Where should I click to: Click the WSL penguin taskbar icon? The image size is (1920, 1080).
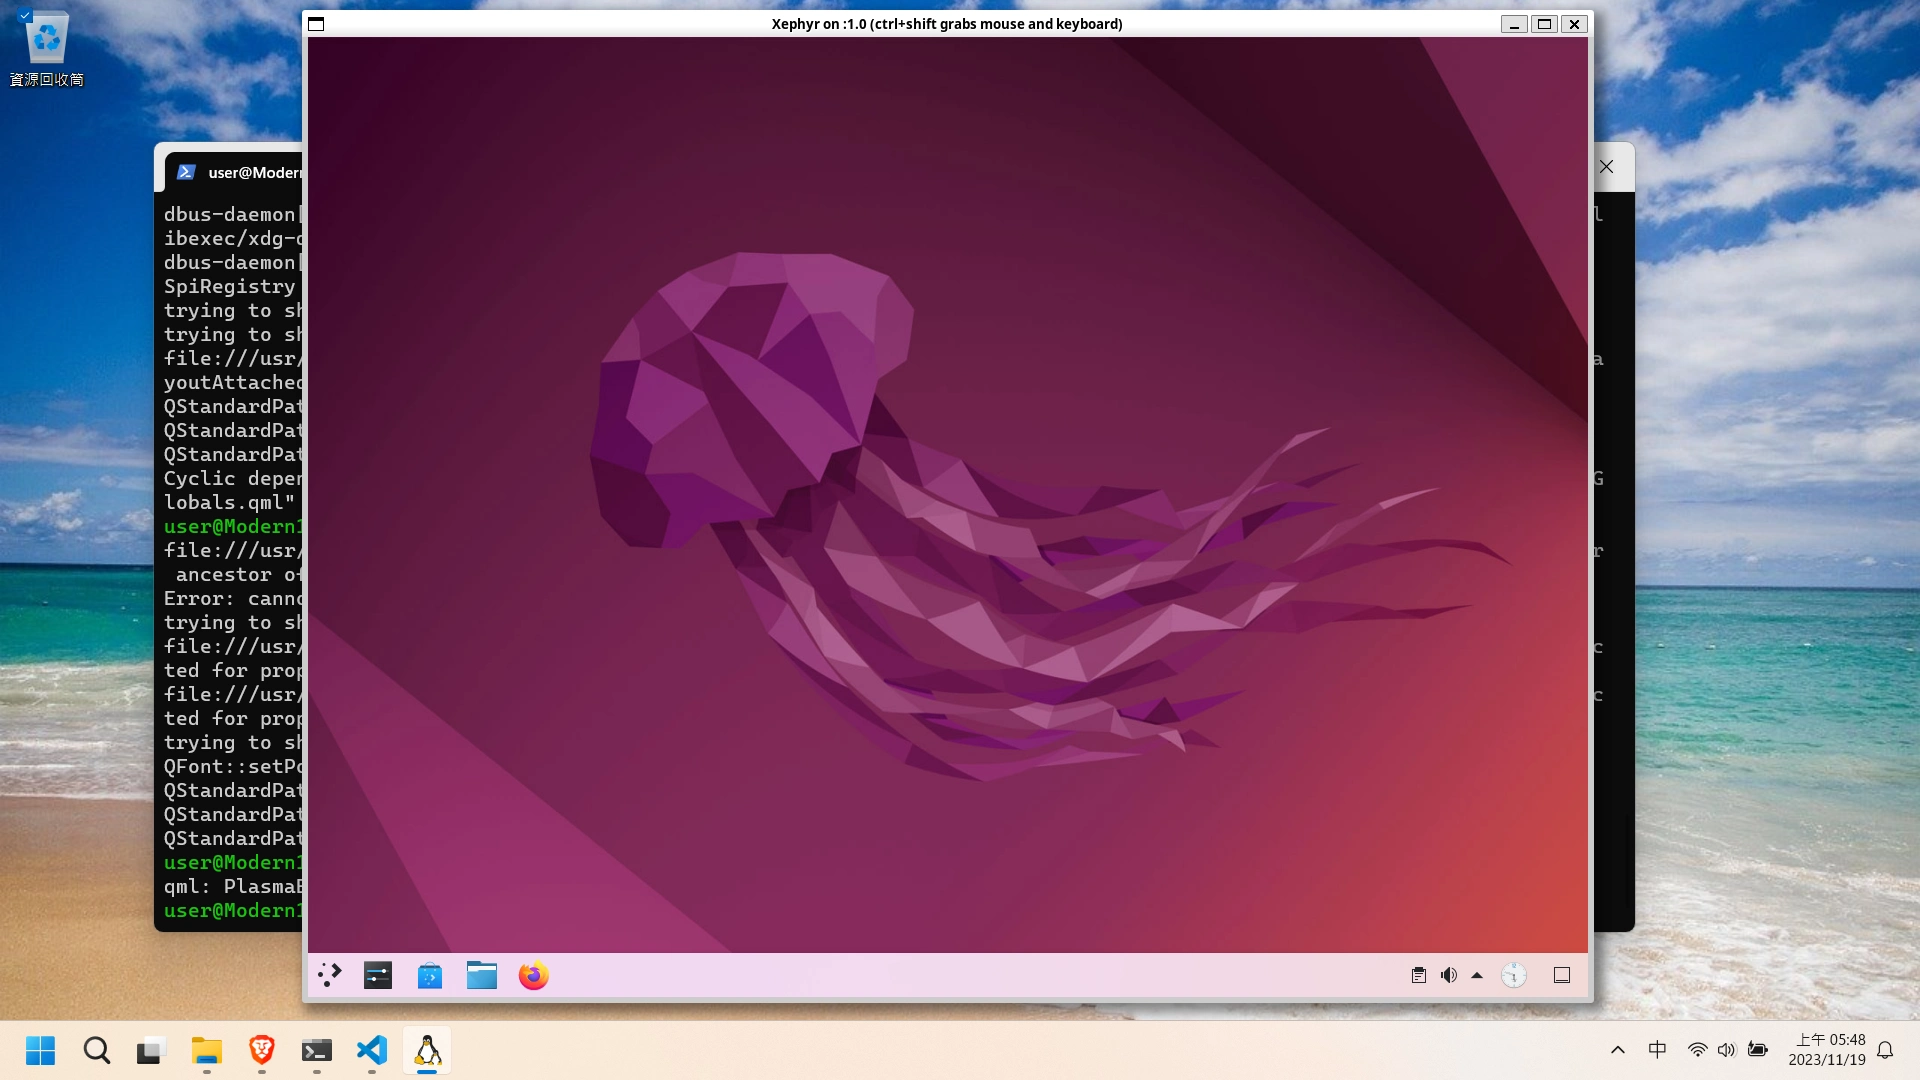click(427, 1050)
